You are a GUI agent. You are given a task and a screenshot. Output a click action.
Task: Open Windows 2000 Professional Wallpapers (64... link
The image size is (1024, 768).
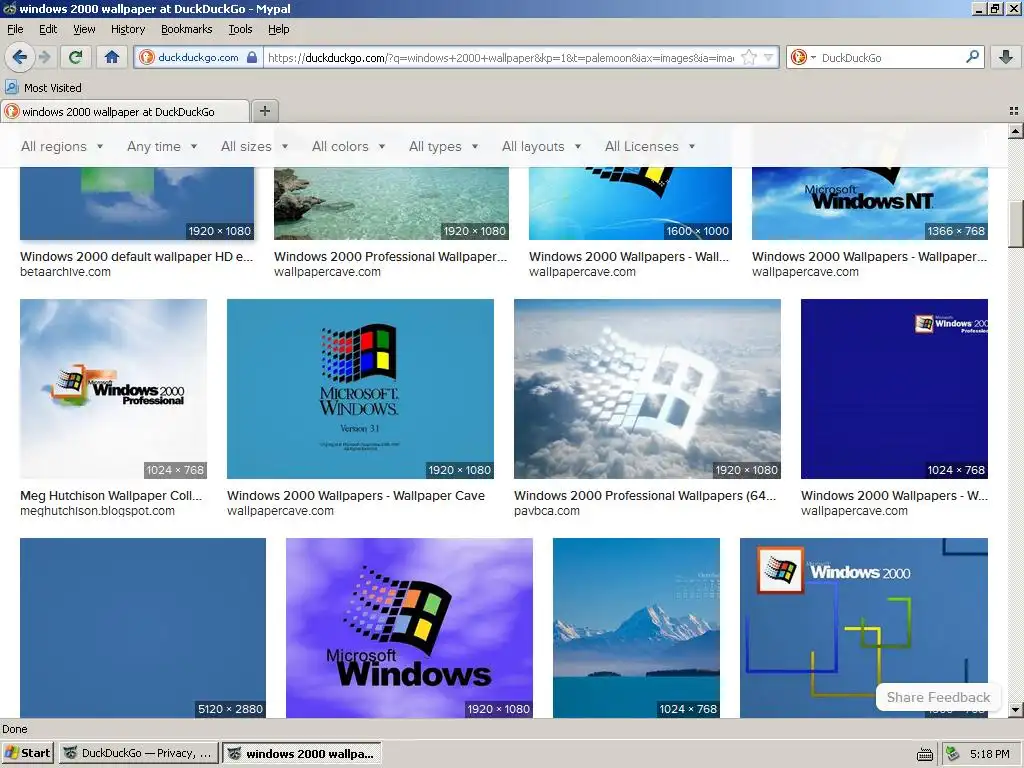645,496
